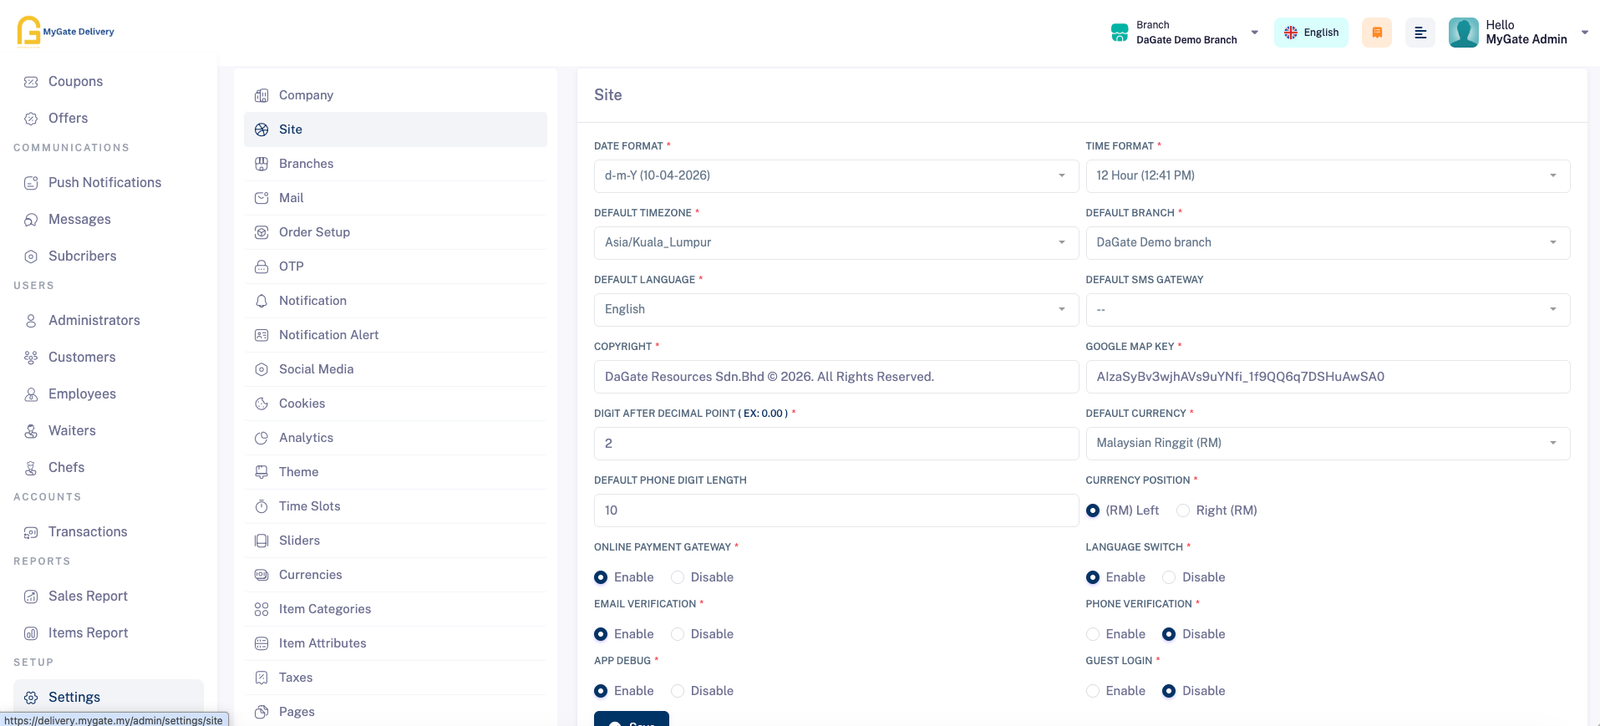Open the Date Format dropdown
The width and height of the screenshot is (1600, 726).
tap(835, 176)
